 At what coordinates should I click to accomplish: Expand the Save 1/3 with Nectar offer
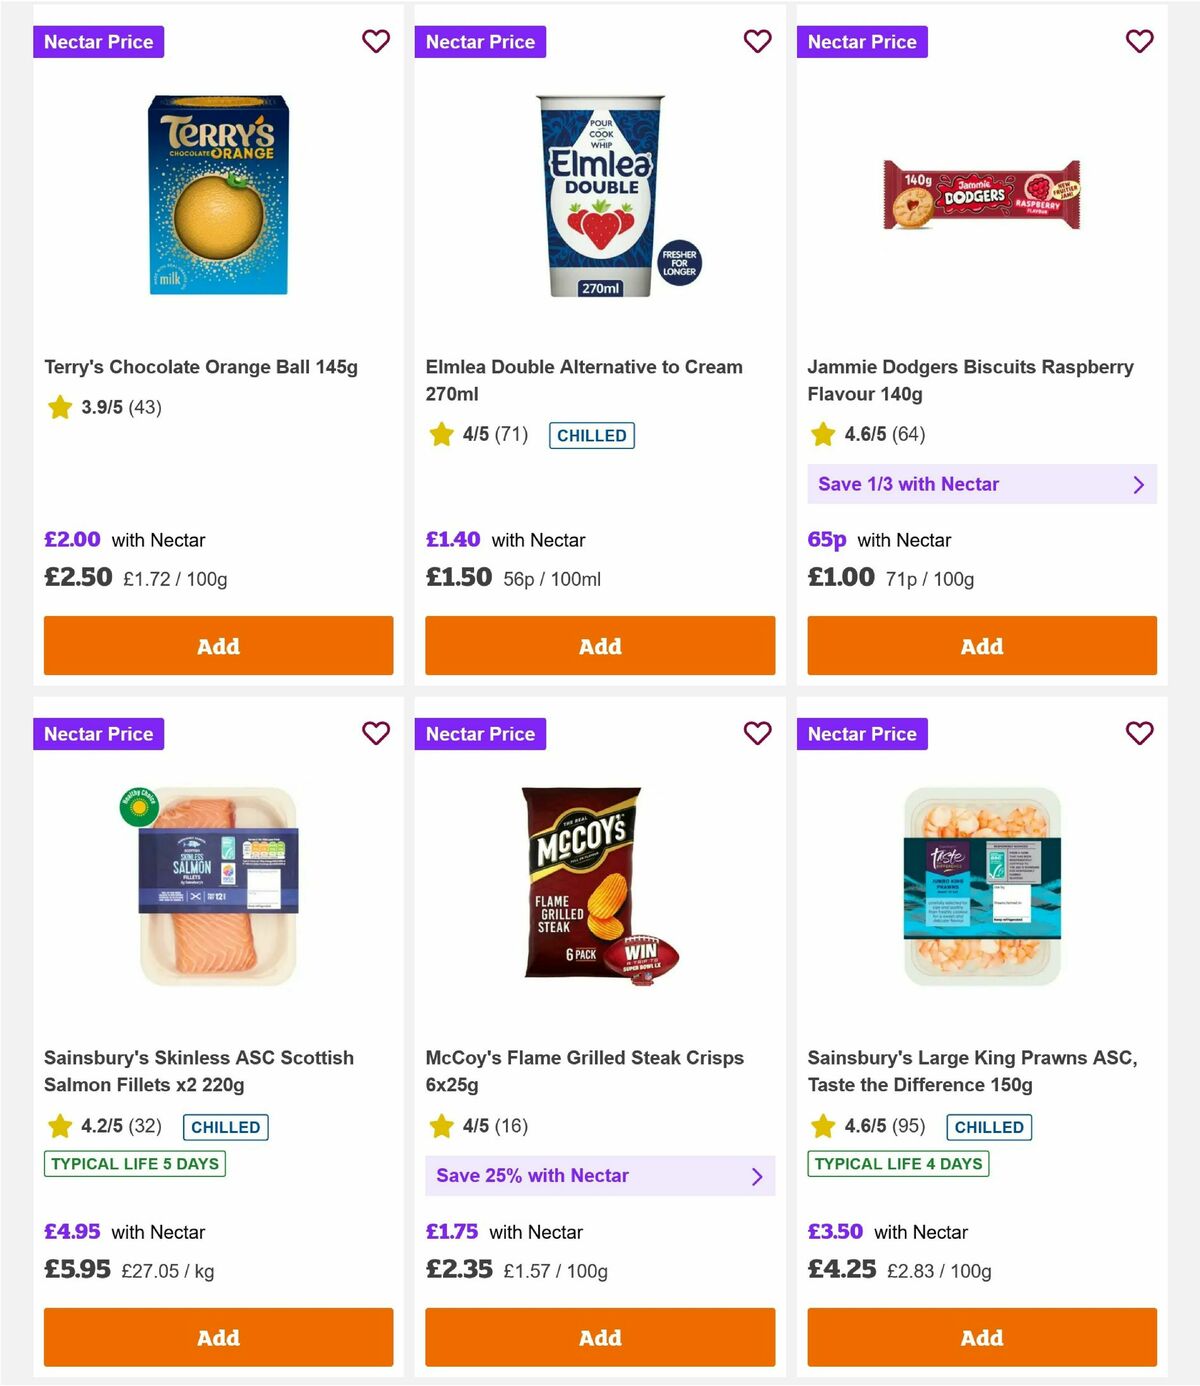(982, 484)
